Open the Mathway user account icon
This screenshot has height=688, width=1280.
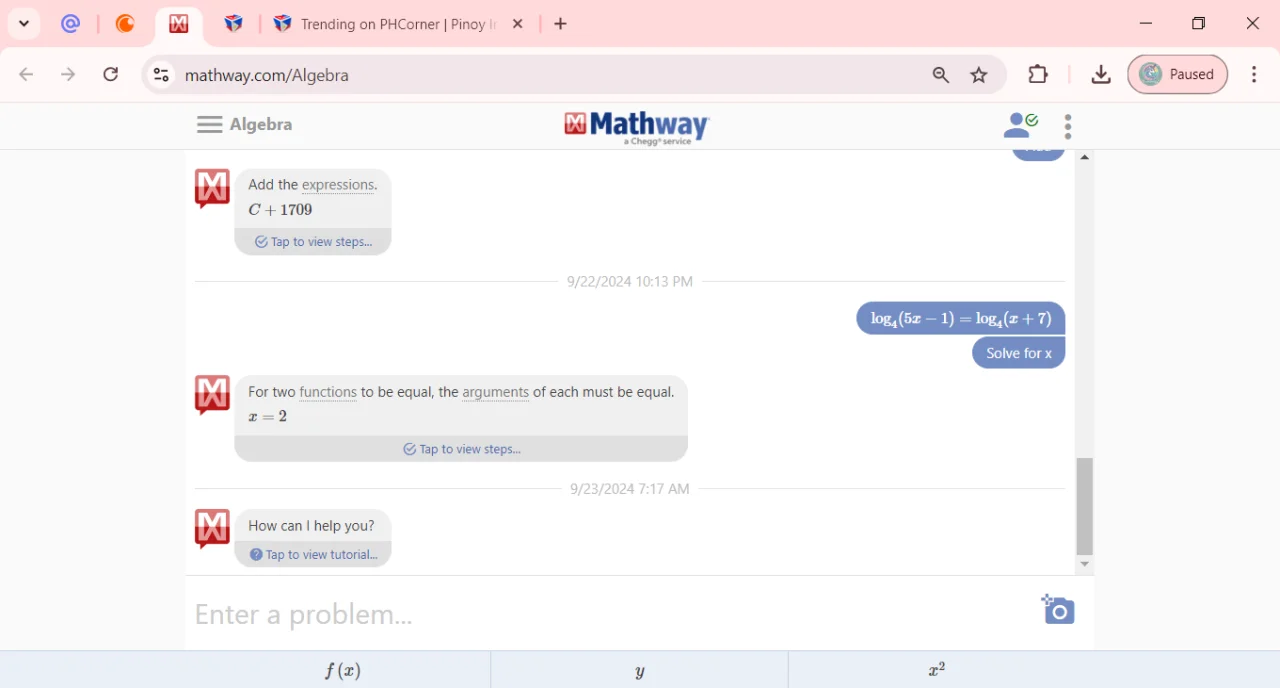[1021, 126]
